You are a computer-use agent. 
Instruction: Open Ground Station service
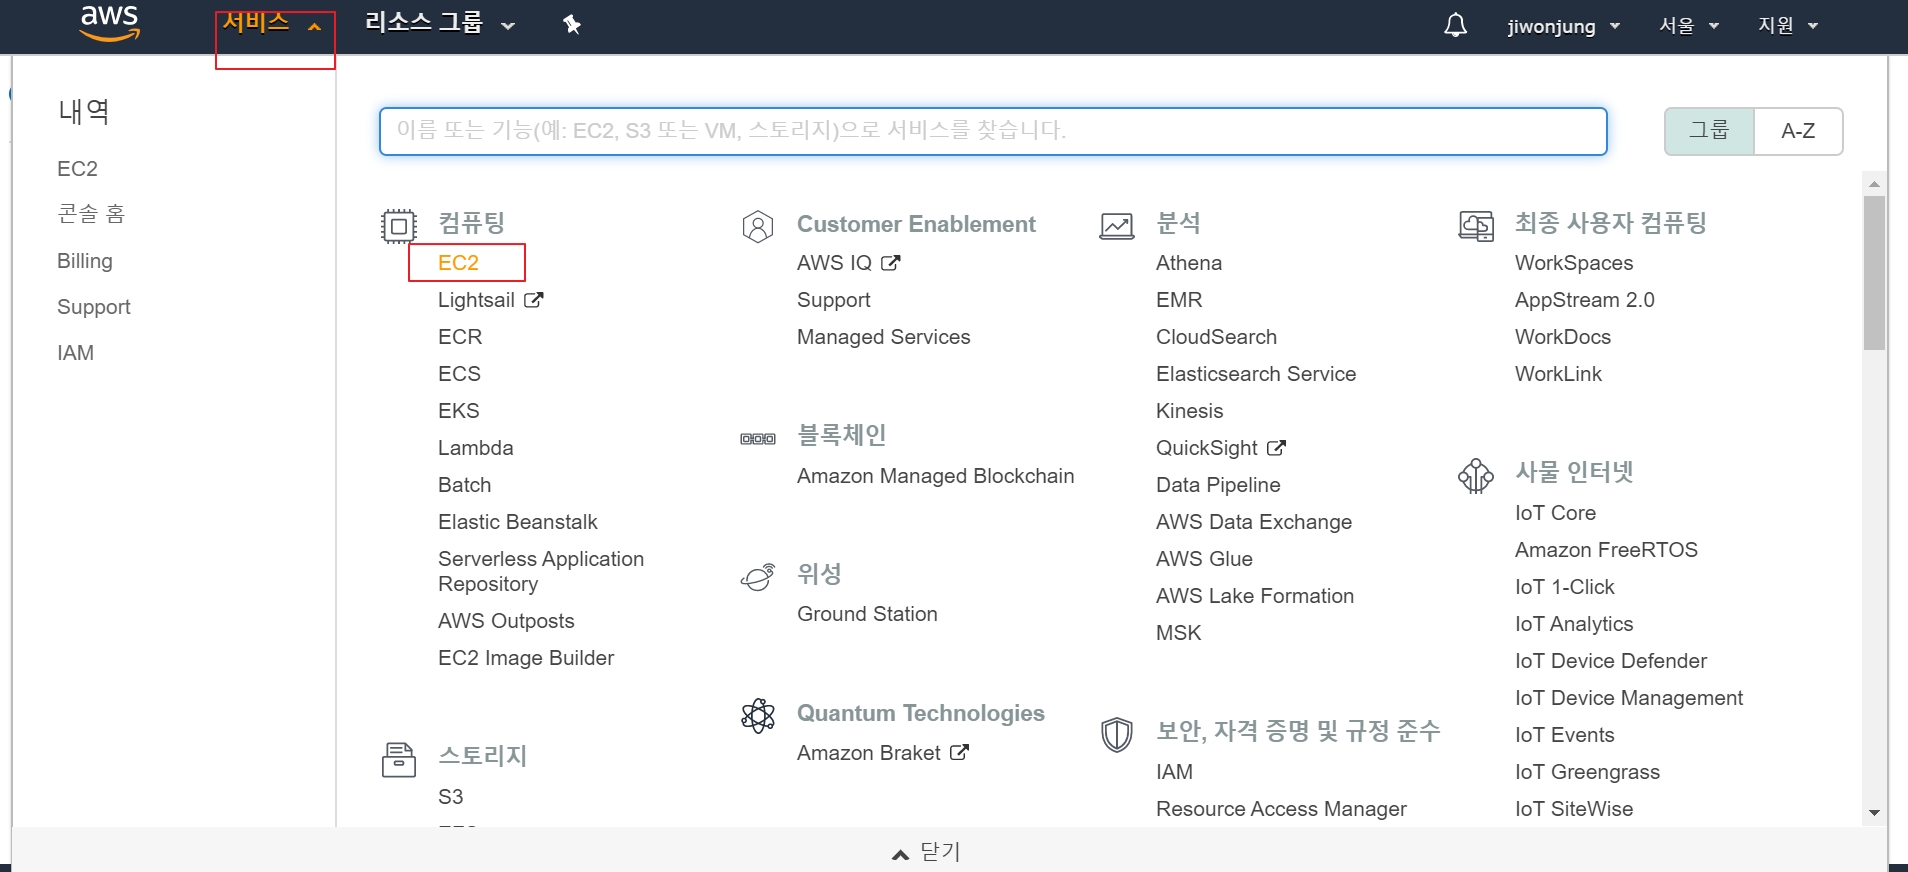coord(867,614)
